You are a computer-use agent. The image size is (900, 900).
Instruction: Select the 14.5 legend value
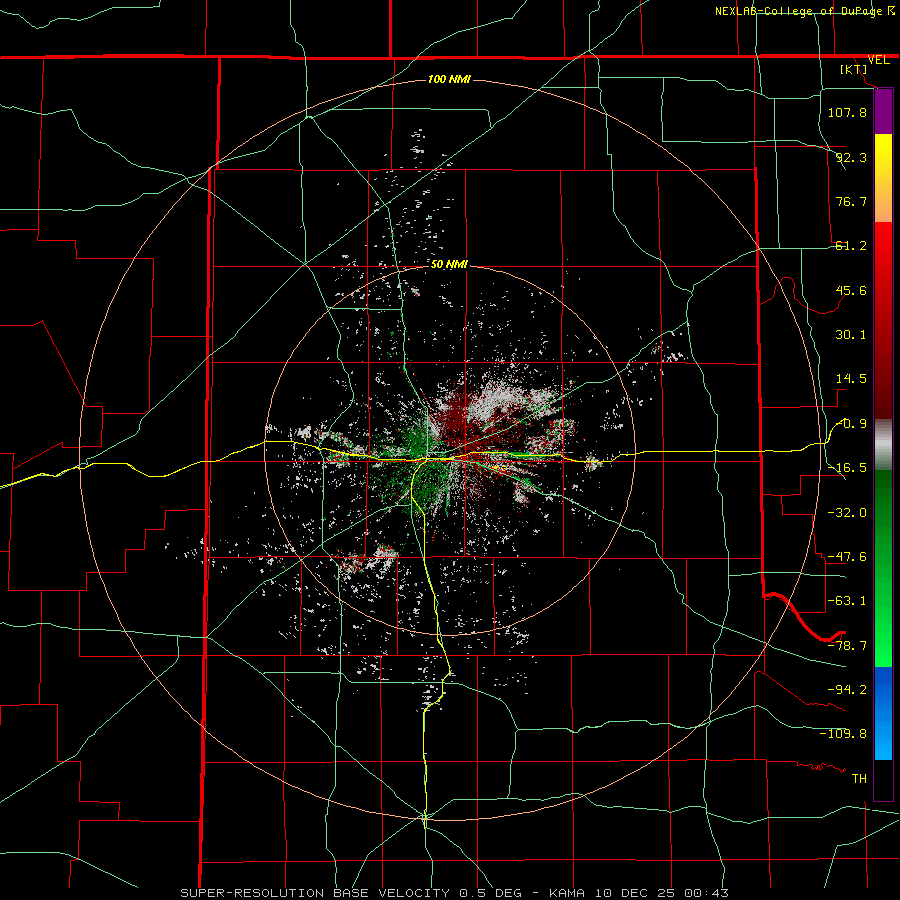(x=851, y=379)
